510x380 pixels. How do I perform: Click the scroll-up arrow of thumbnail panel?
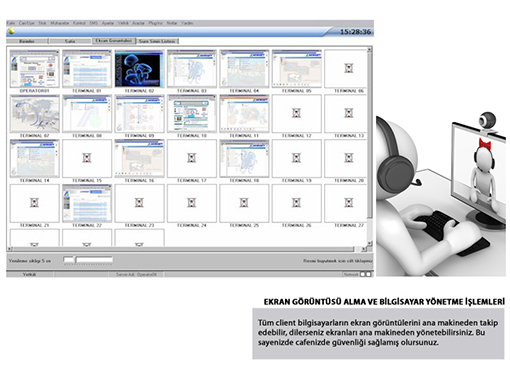point(369,49)
